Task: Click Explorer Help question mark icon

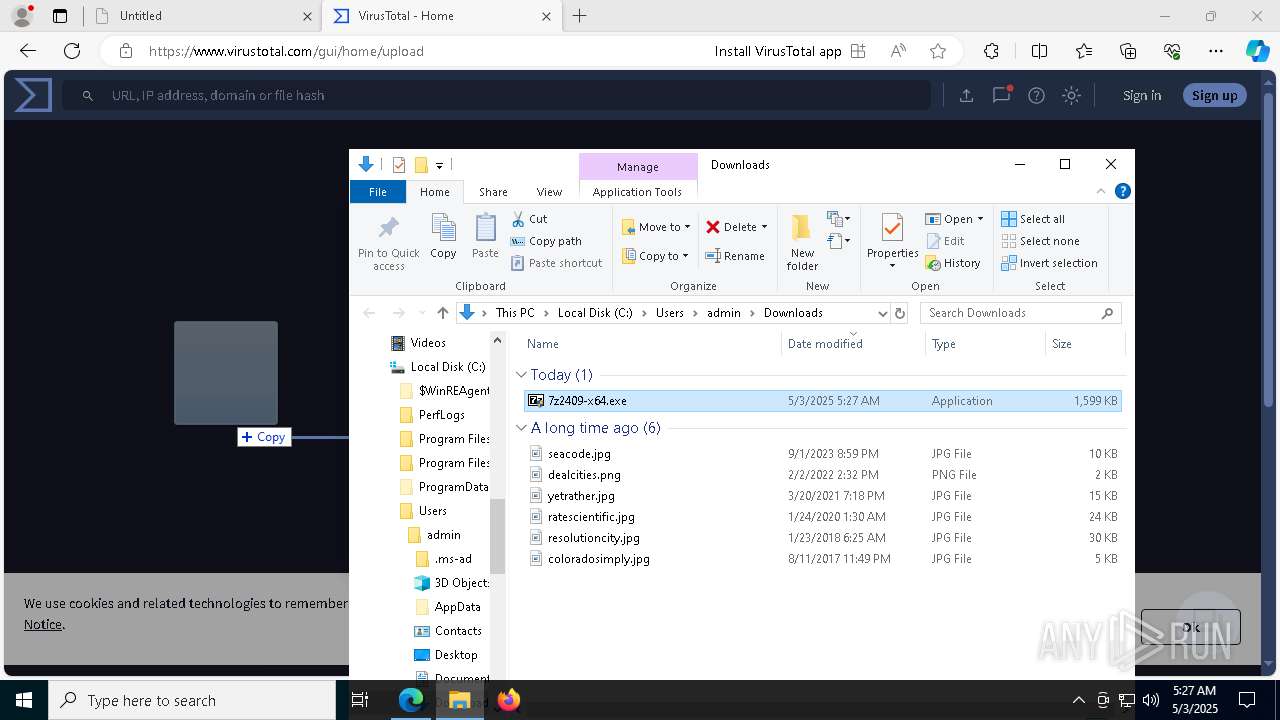Action: coord(1123,191)
